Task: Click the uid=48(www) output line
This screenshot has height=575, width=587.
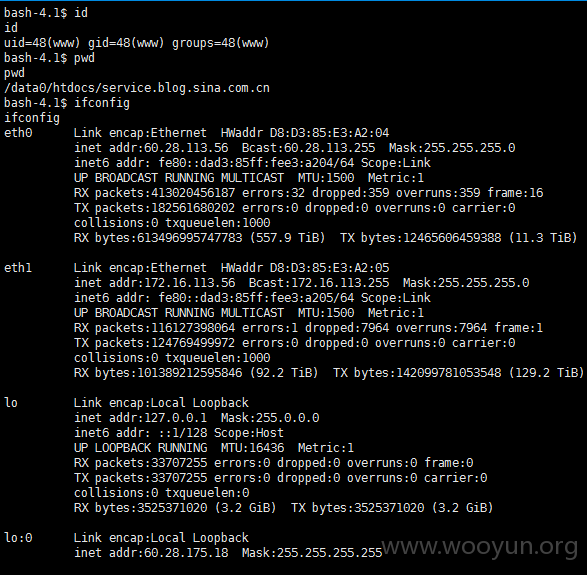Action: click(x=137, y=43)
